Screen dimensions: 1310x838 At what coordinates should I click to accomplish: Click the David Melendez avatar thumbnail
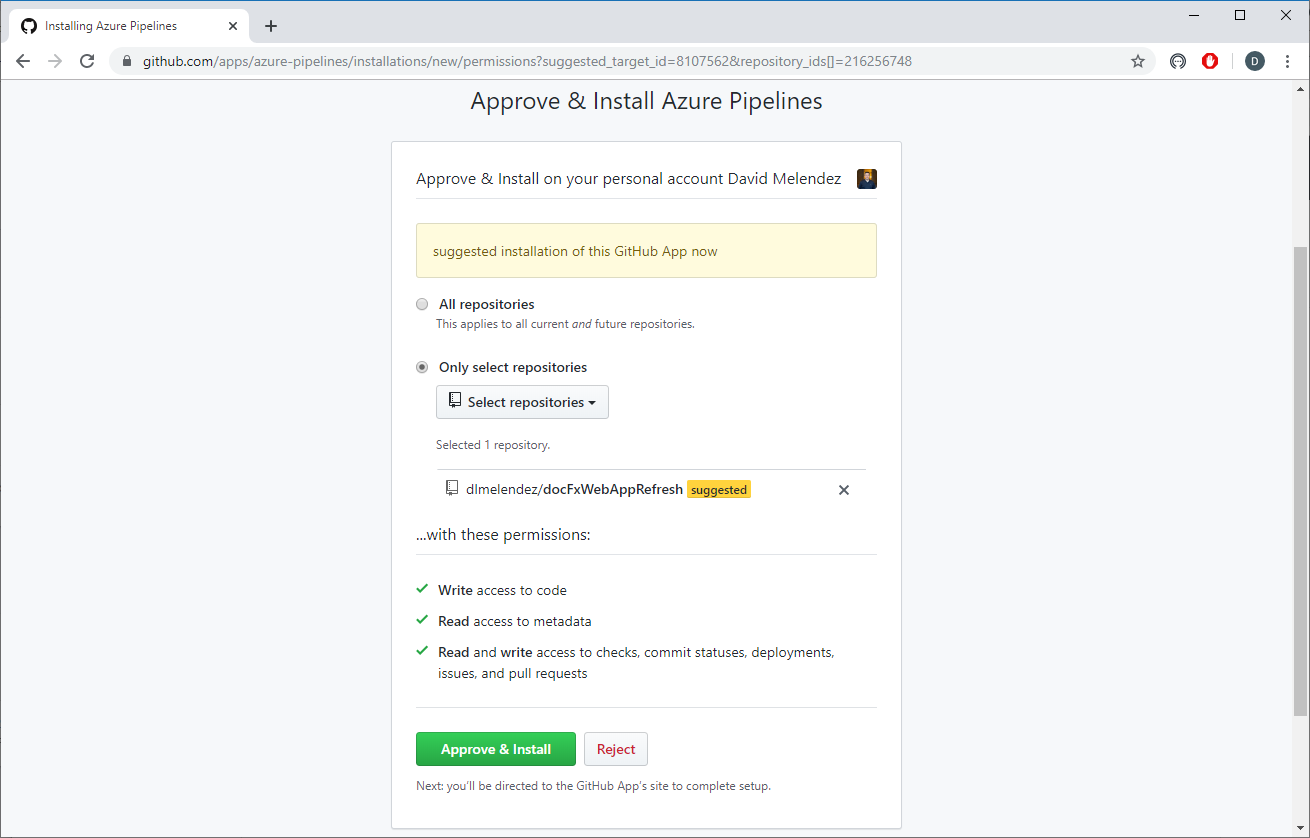pyautogui.click(x=866, y=179)
